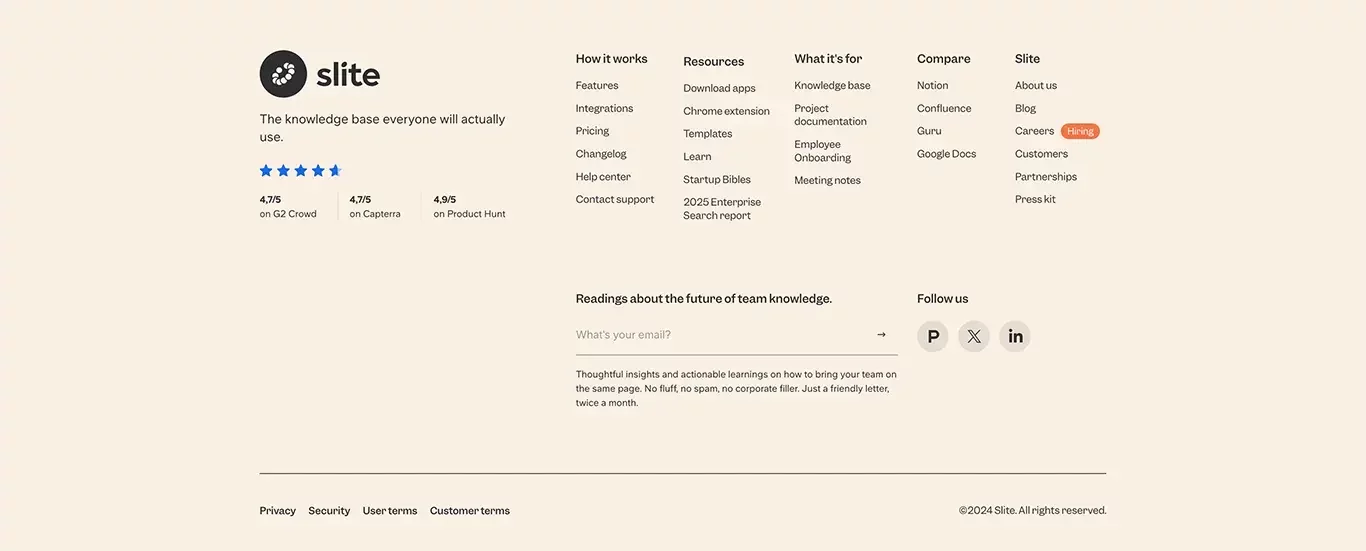Open the Customer terms link
This screenshot has height=551, width=1366.
(470, 511)
